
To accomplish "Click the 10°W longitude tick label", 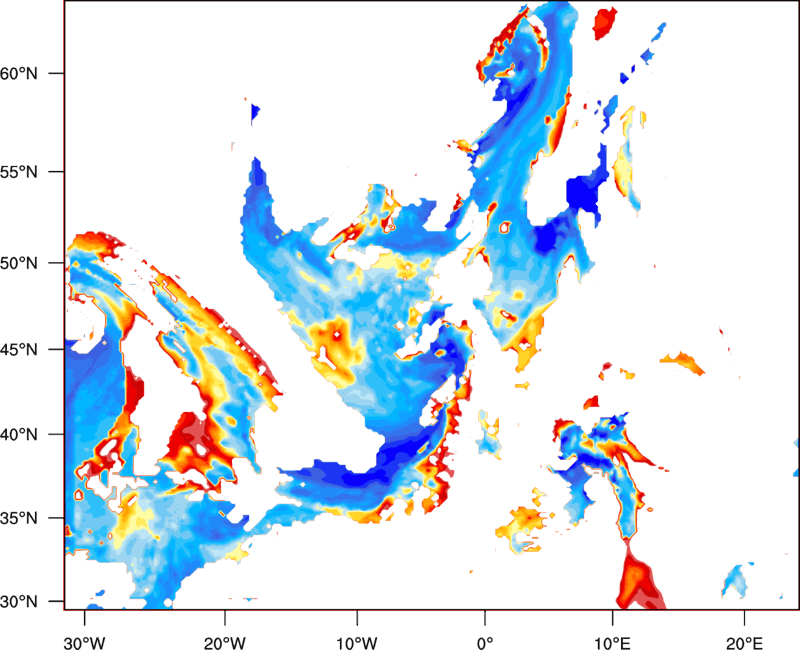I will click(x=356, y=641).
